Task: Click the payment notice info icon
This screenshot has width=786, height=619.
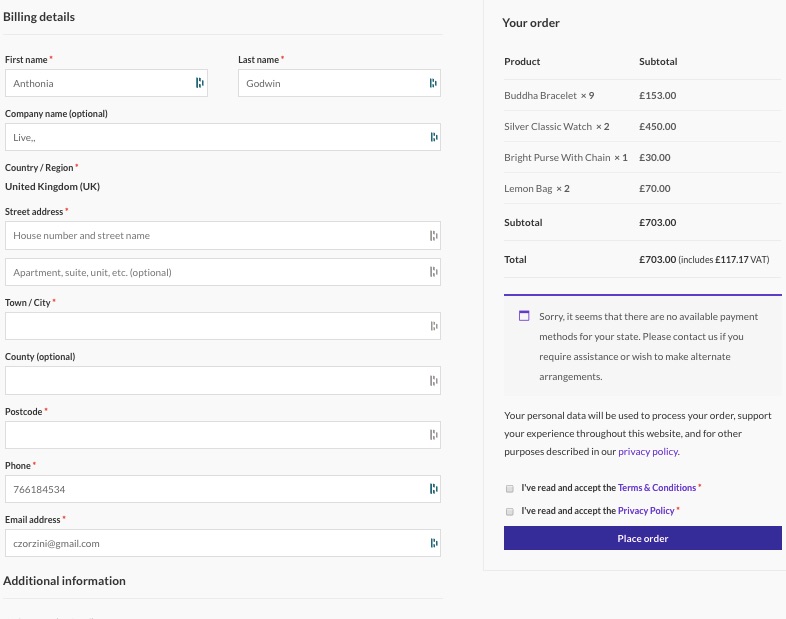Action: tap(524, 316)
